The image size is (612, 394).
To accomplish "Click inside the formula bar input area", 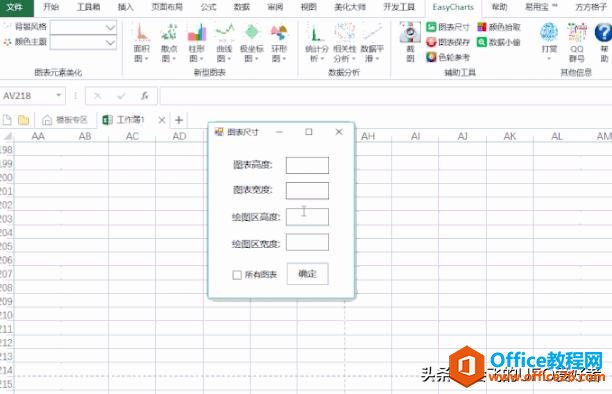I will pyautogui.click(x=386, y=96).
